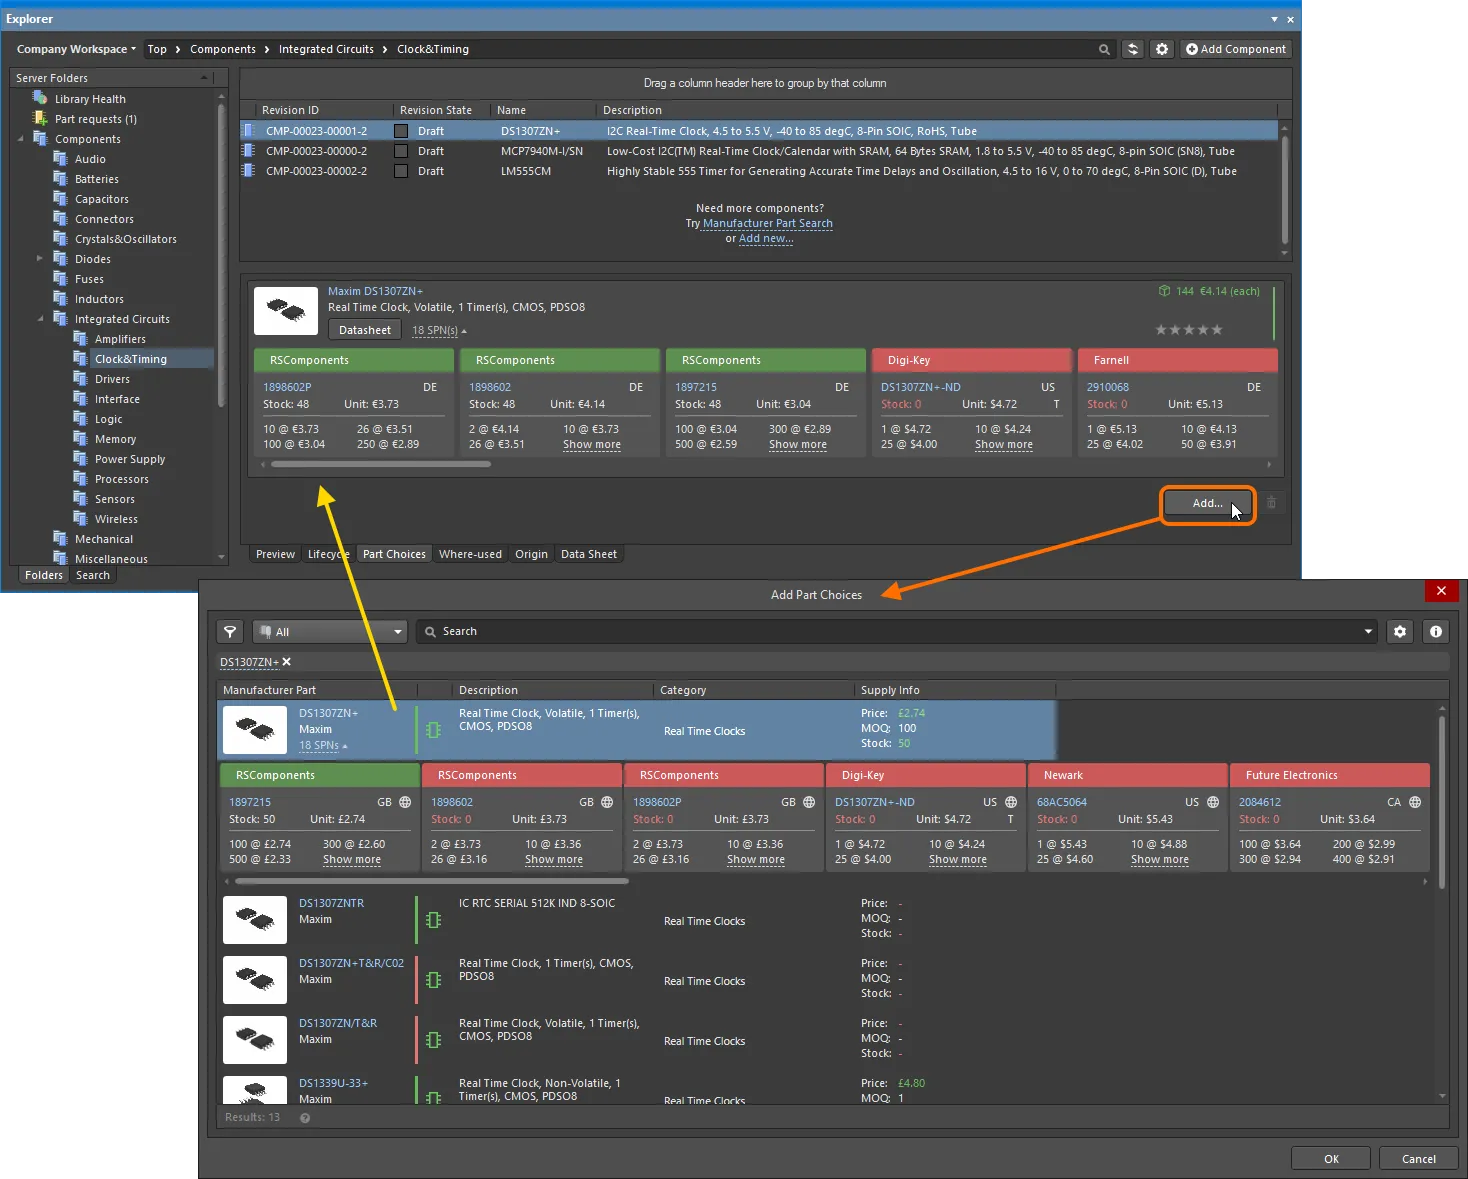
Task: Collapse the Integrated Circuits tree node
Action: pos(40,319)
